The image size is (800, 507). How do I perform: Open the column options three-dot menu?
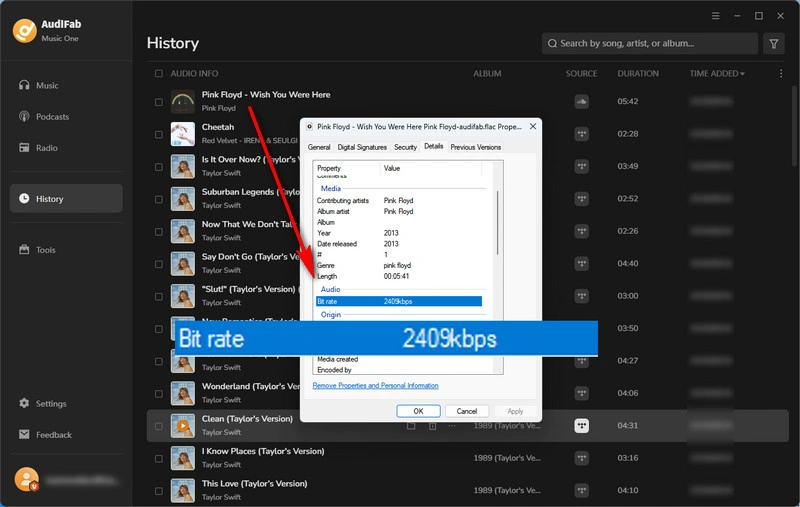(x=781, y=73)
